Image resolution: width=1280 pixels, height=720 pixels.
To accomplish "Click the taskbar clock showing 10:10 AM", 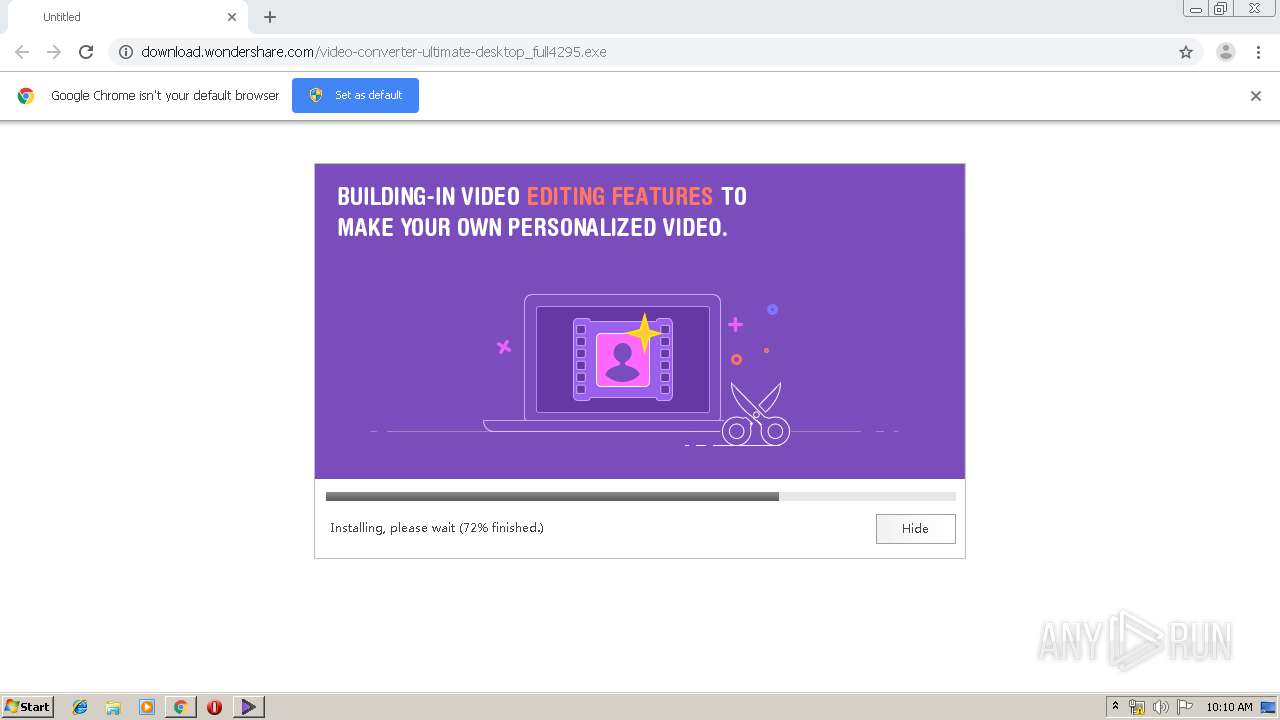I will pos(1229,707).
